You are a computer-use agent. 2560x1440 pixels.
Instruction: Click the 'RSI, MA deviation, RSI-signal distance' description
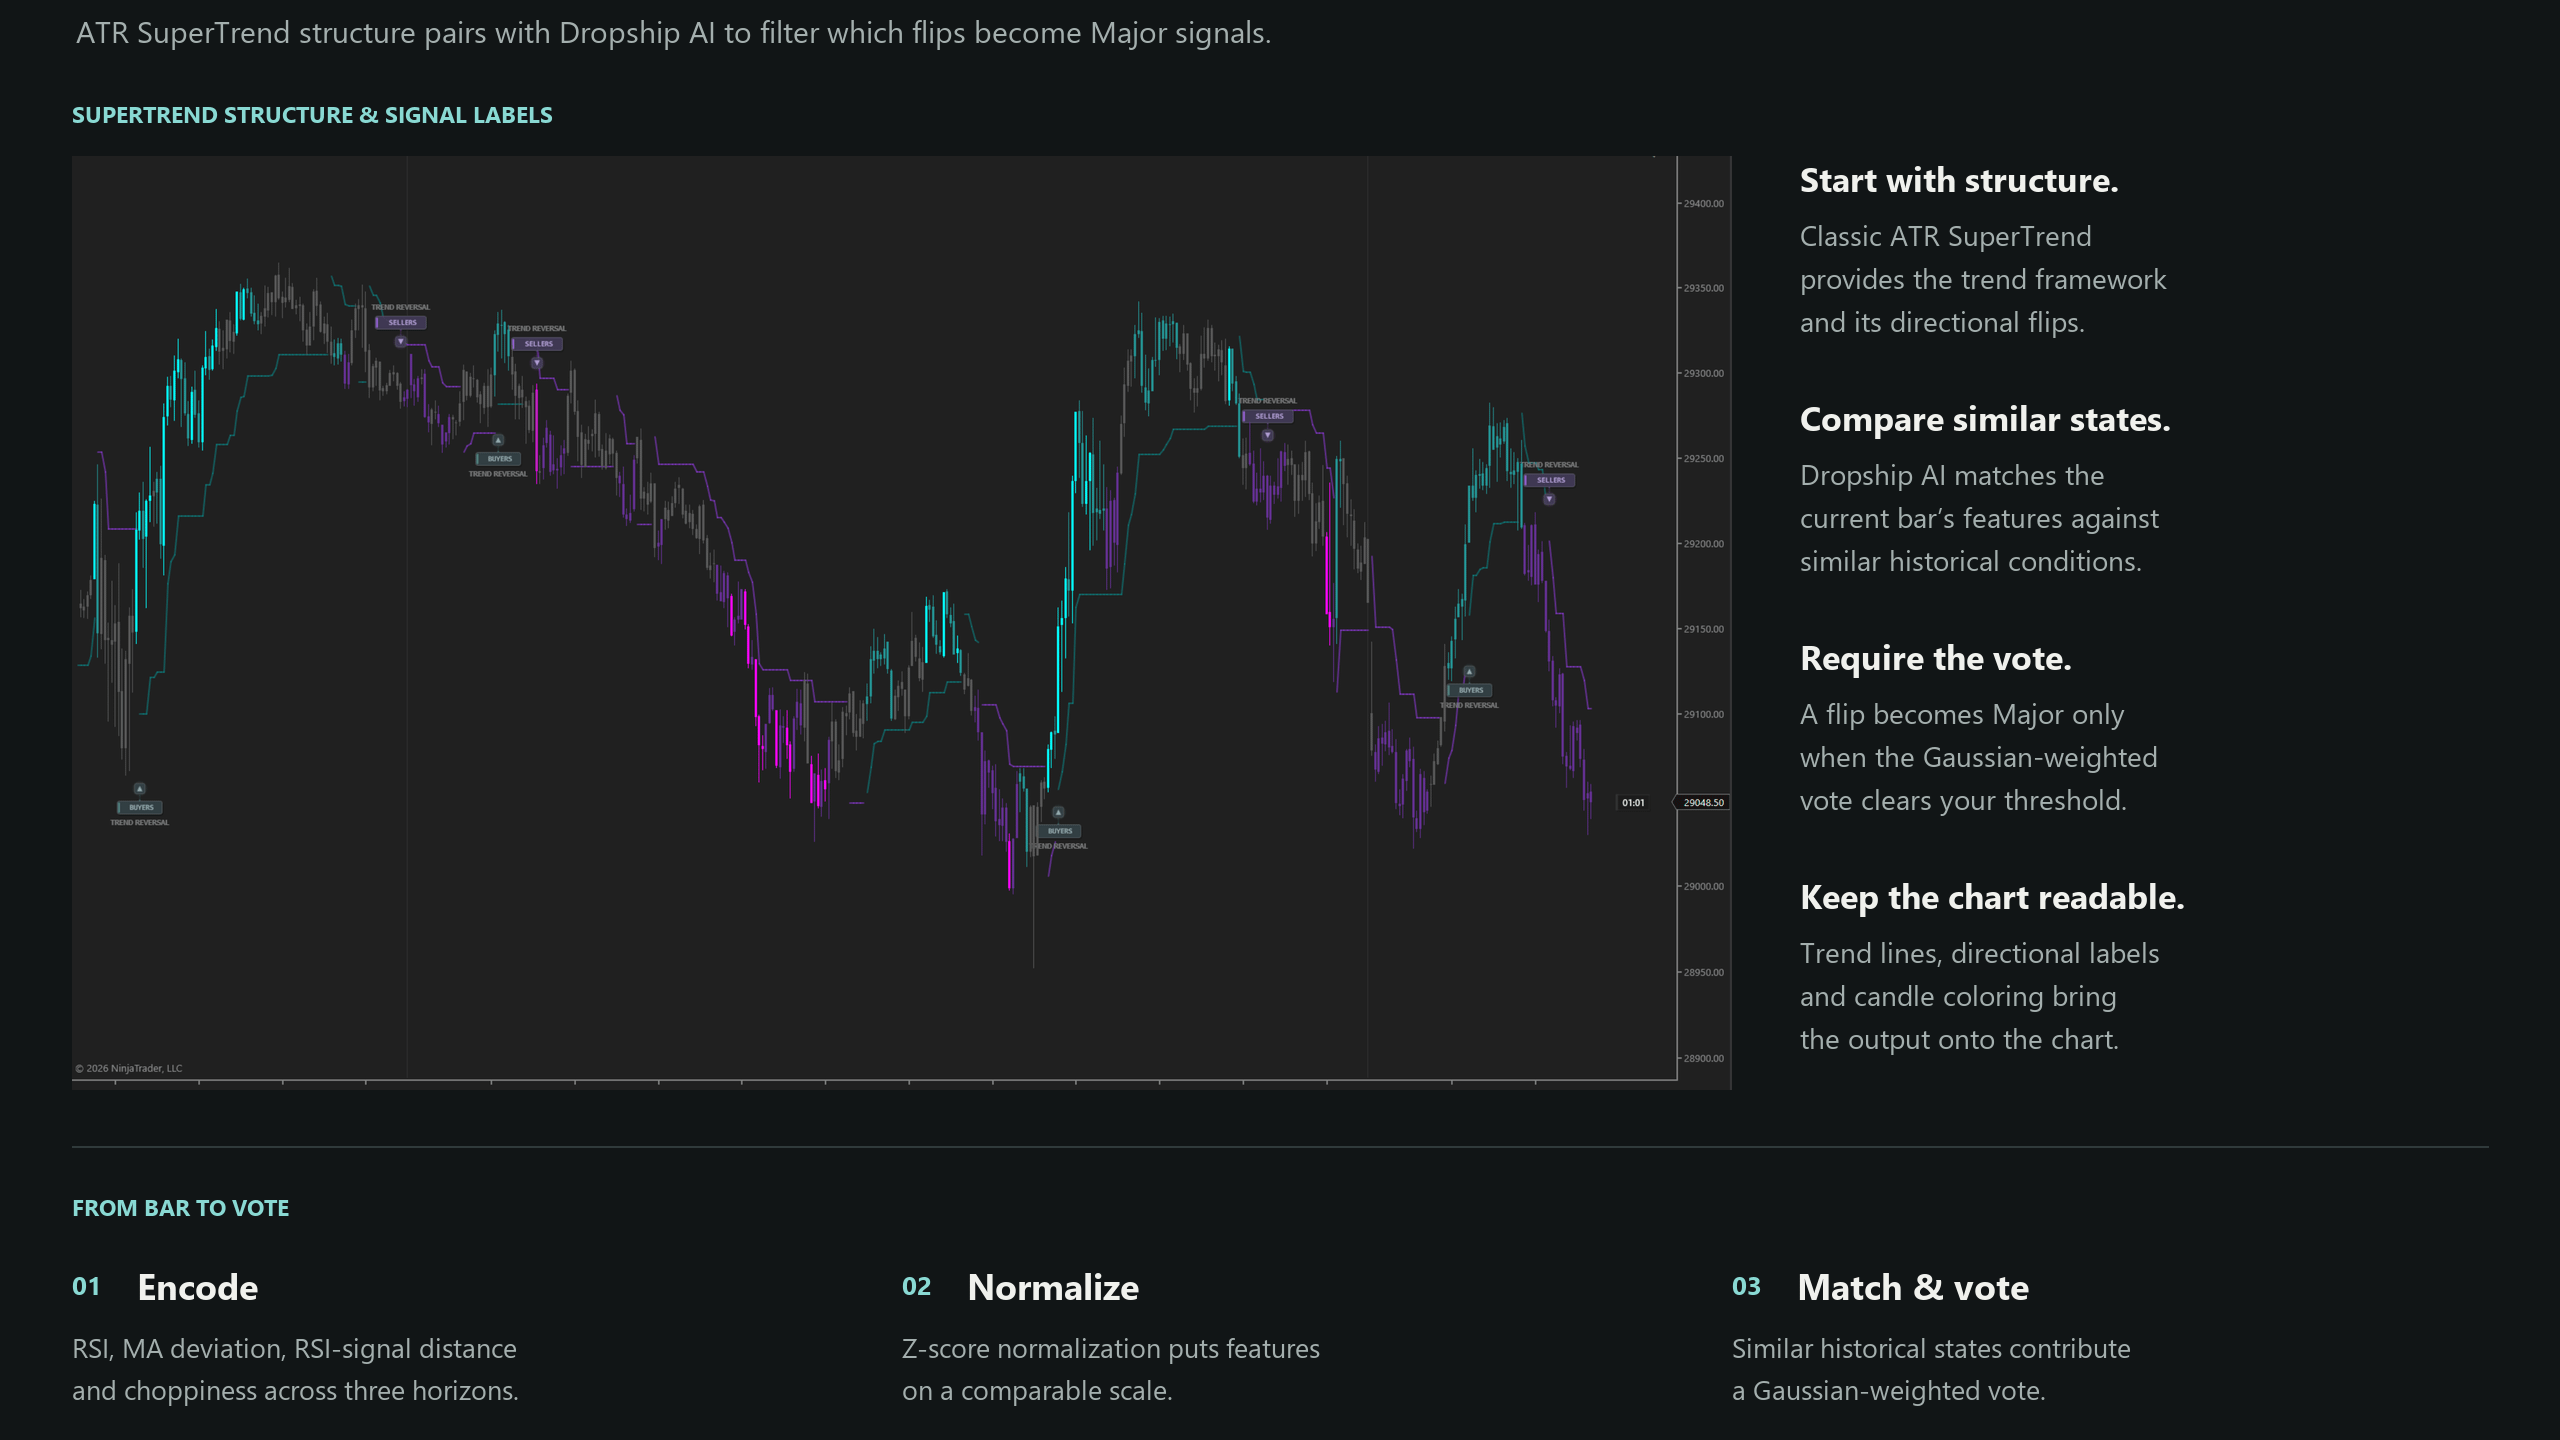pyautogui.click(x=295, y=1369)
